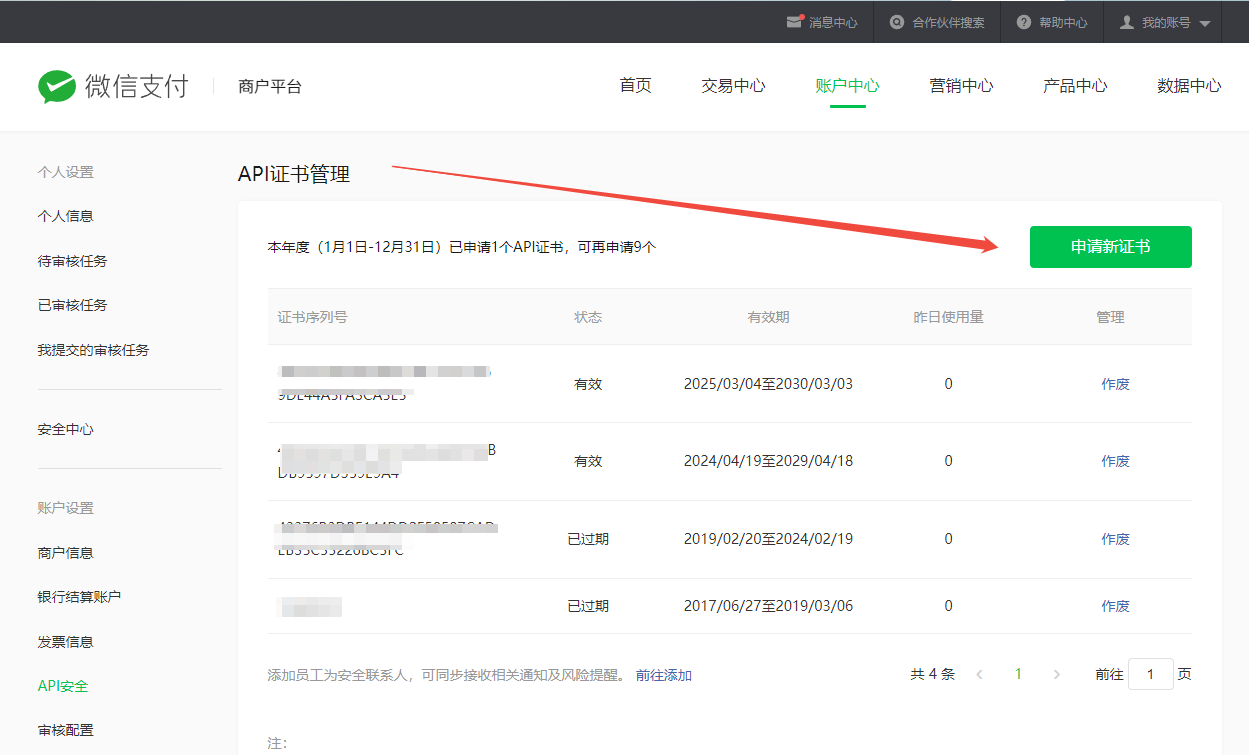Click the API证书管理 page heading
The image size is (1249, 755).
point(294,174)
